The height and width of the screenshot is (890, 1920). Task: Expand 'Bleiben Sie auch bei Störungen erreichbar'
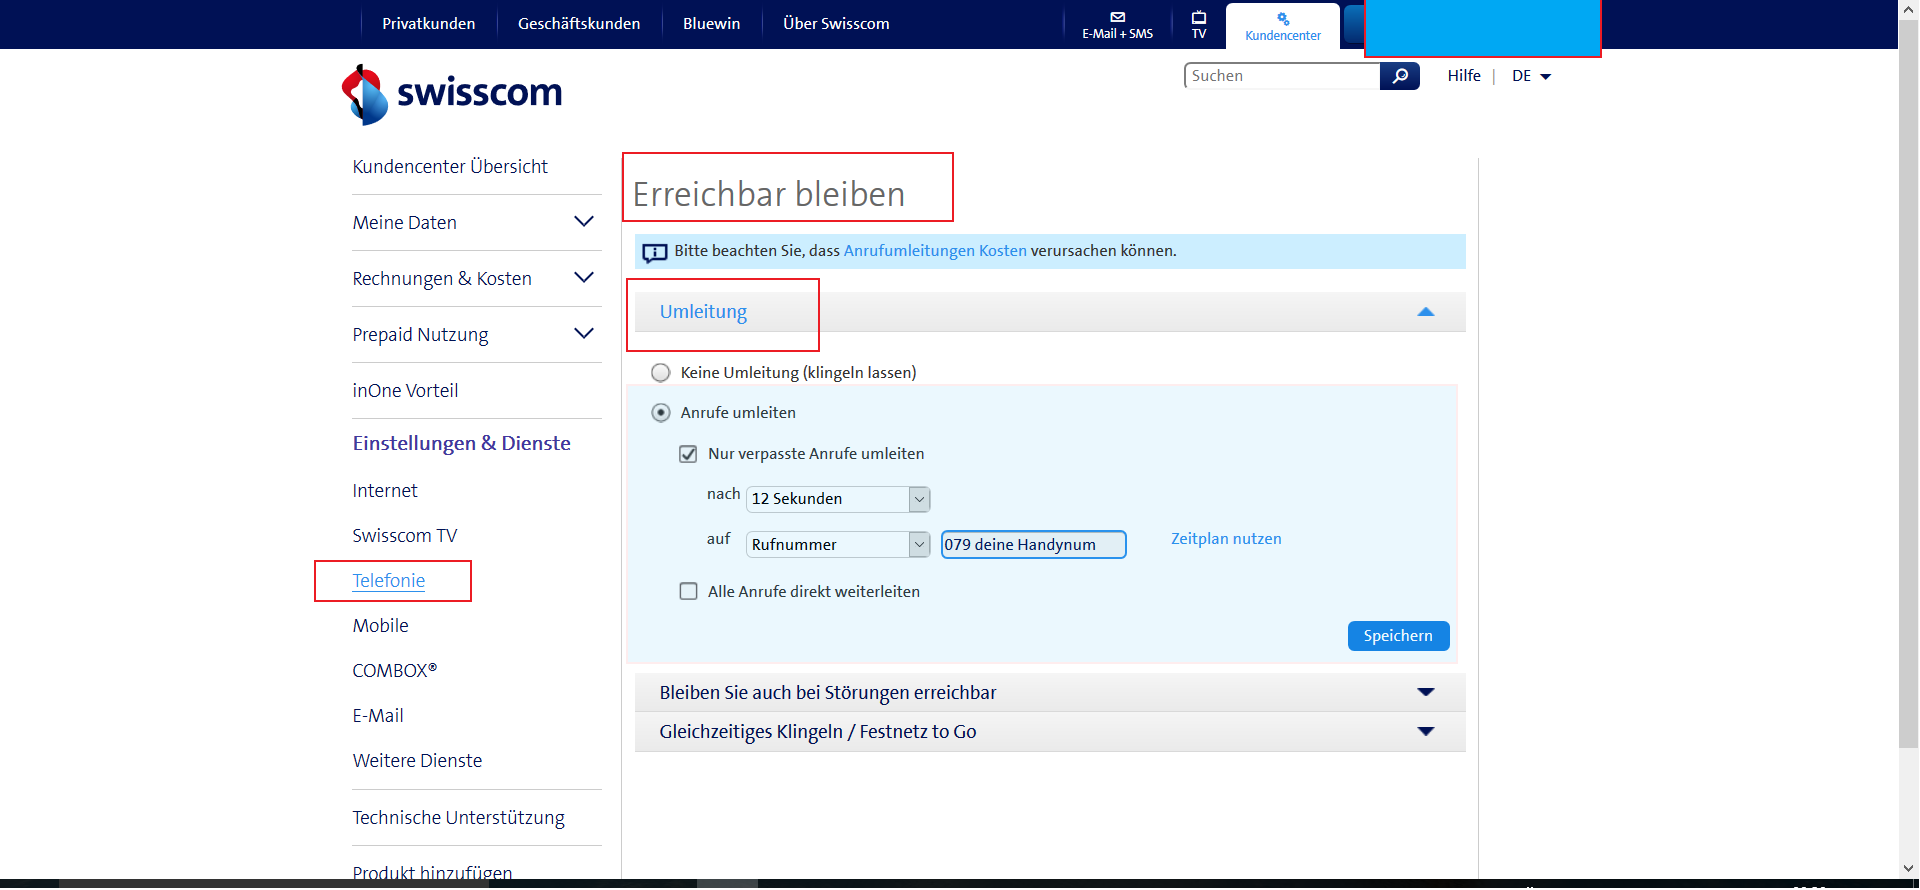(x=1425, y=693)
